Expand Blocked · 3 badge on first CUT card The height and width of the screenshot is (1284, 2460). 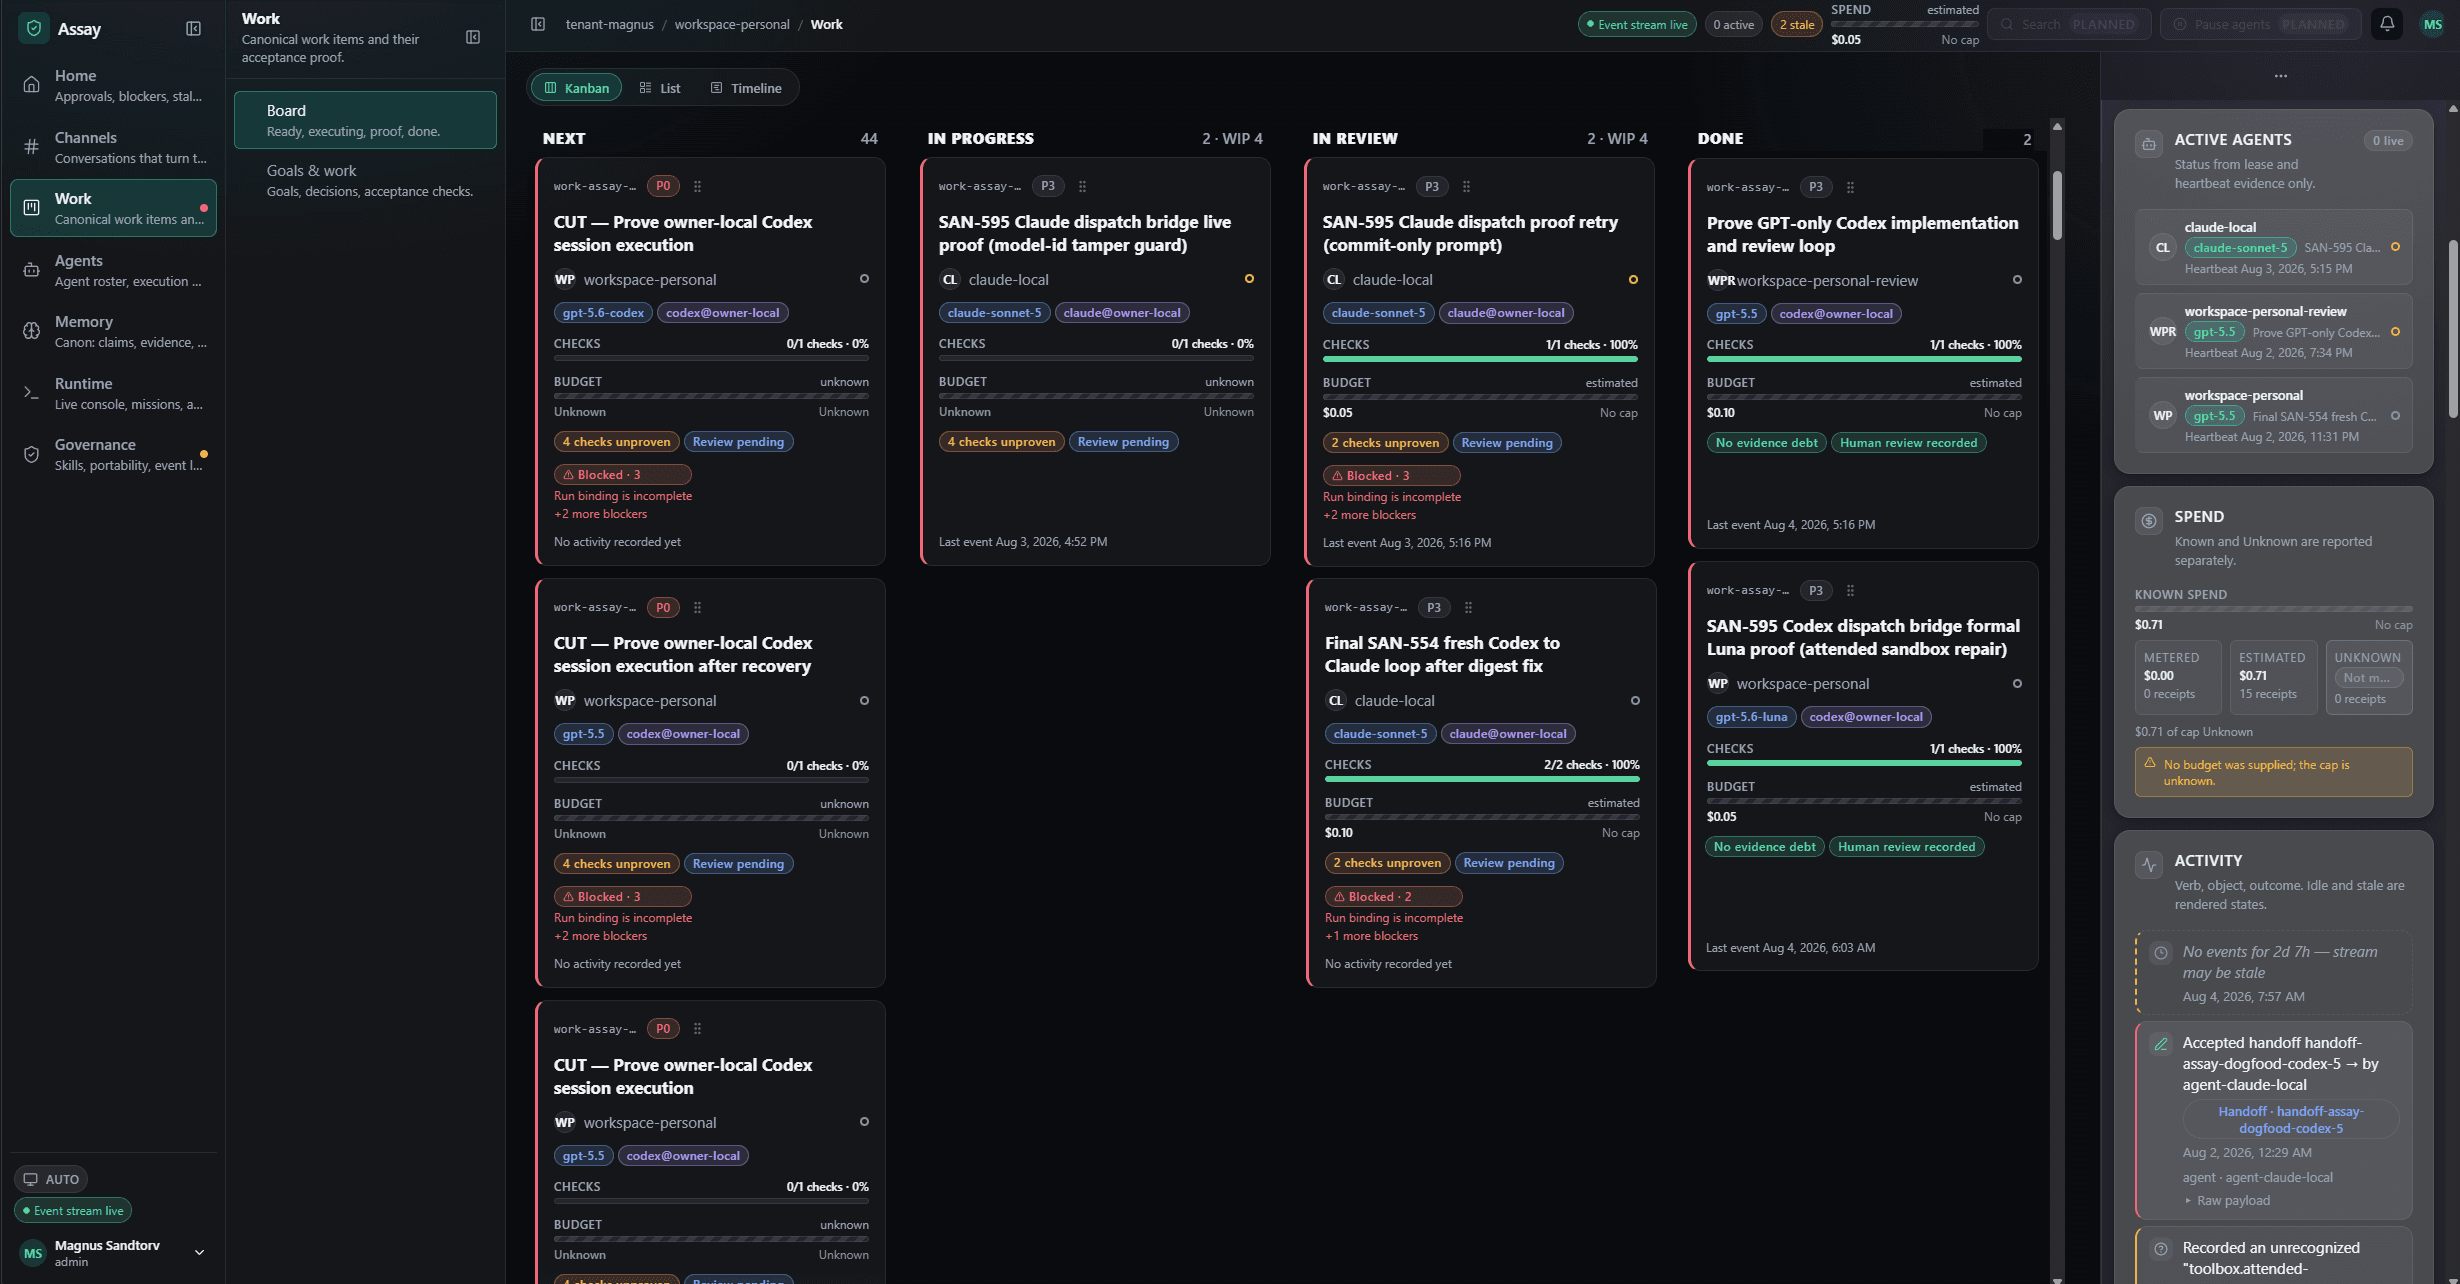click(622, 475)
